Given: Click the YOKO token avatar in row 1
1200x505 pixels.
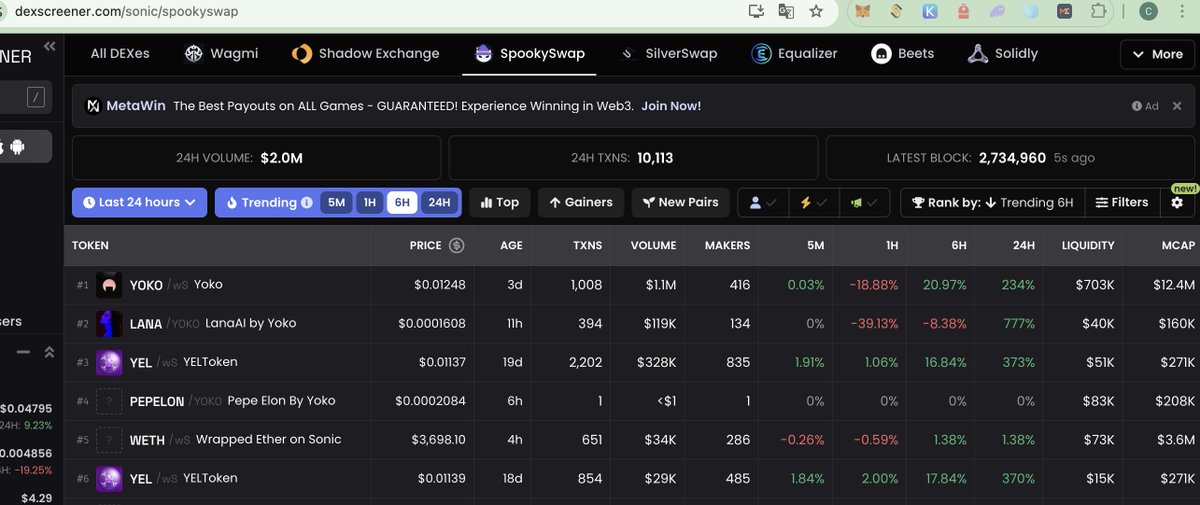Looking at the screenshot, I should [109, 285].
